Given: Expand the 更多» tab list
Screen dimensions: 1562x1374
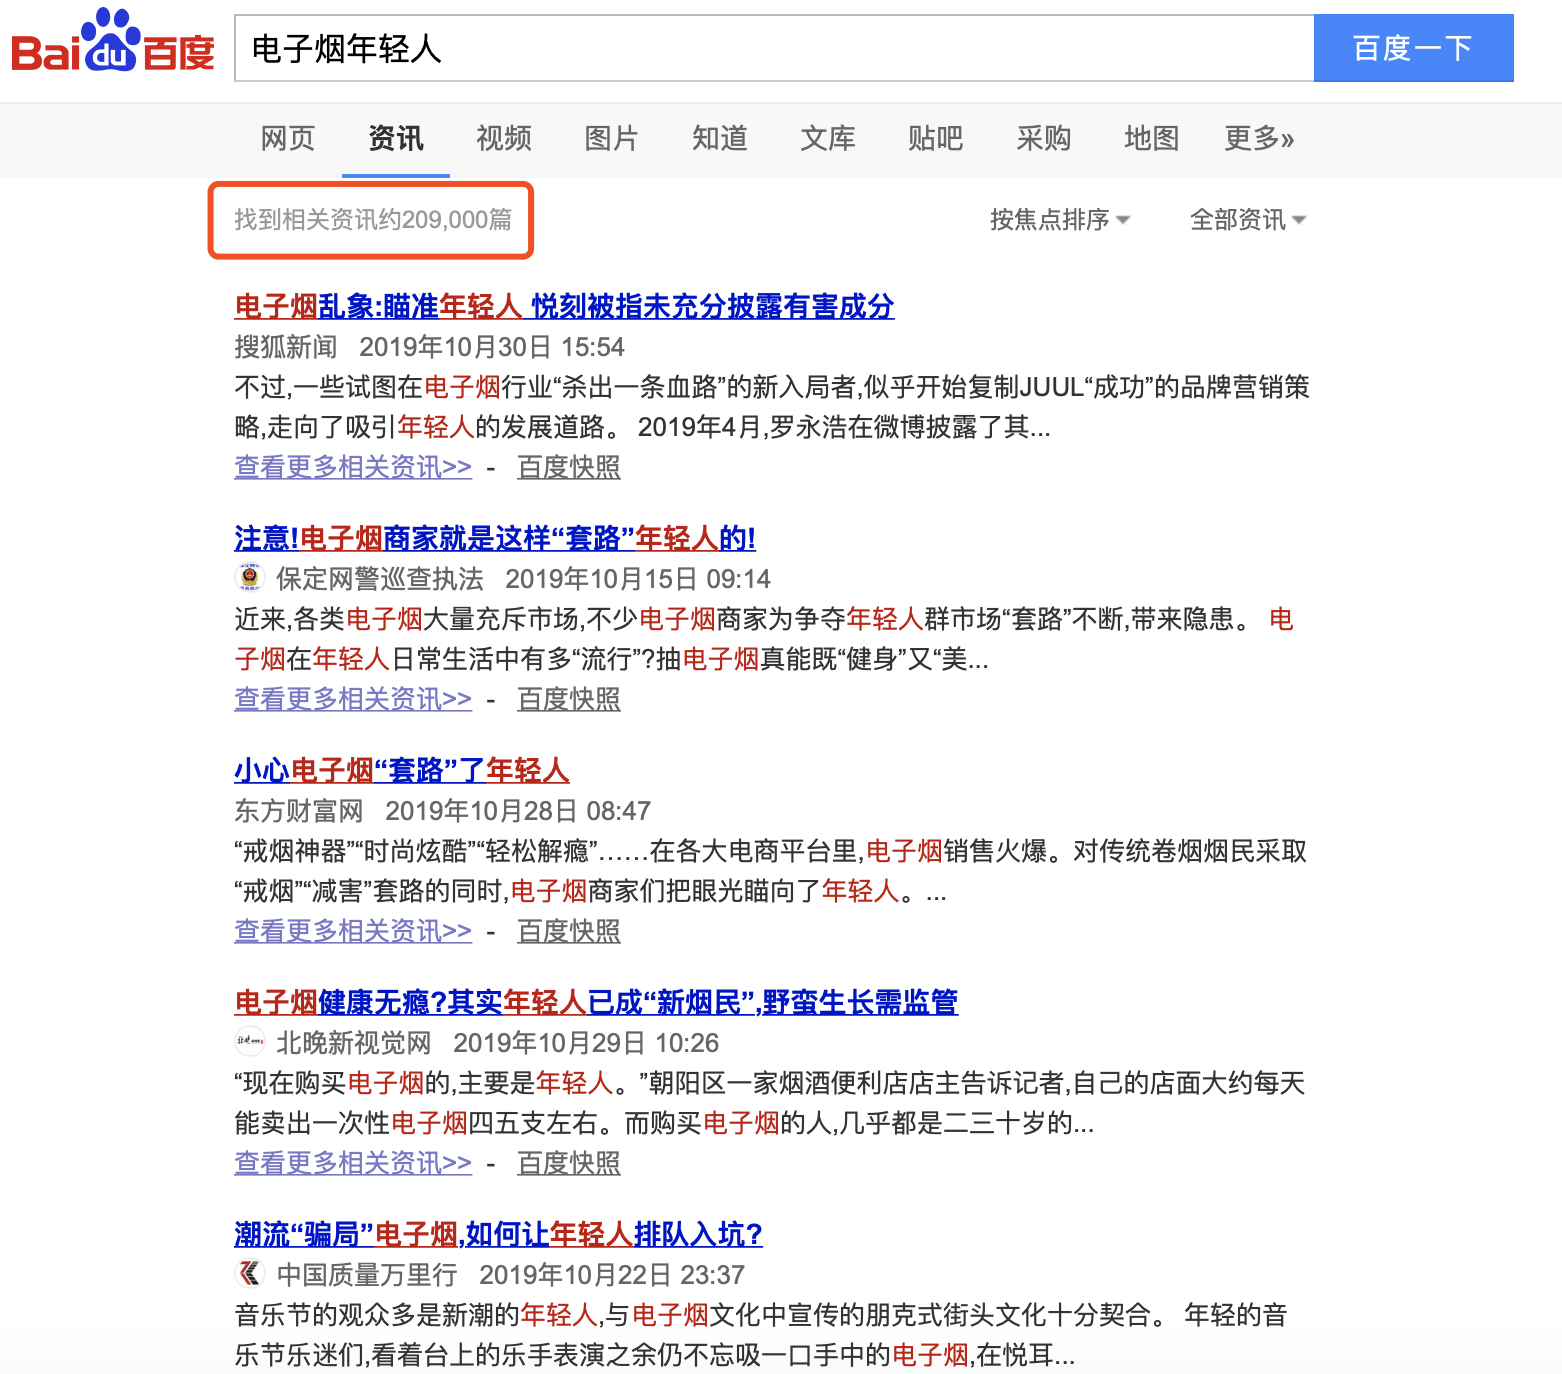Looking at the screenshot, I should pos(1258,138).
